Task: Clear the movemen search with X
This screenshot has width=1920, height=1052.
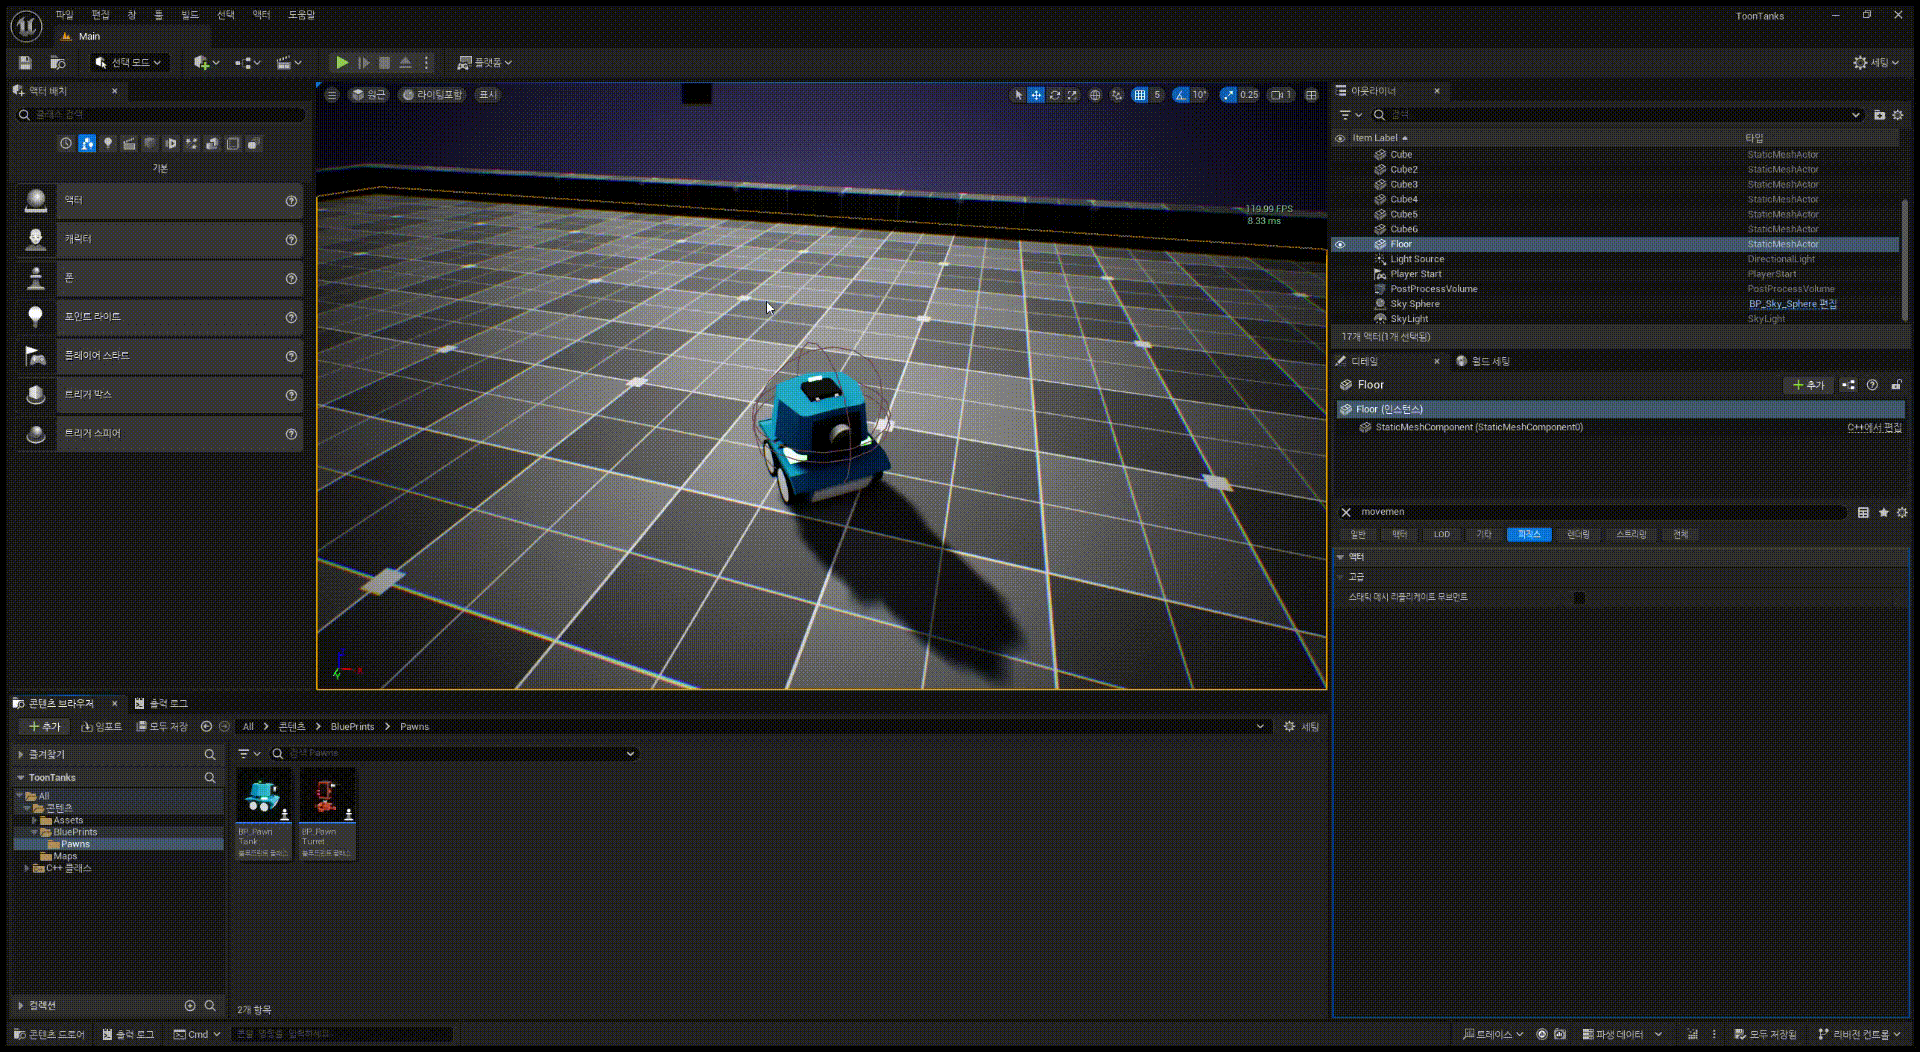Action: [x=1346, y=512]
